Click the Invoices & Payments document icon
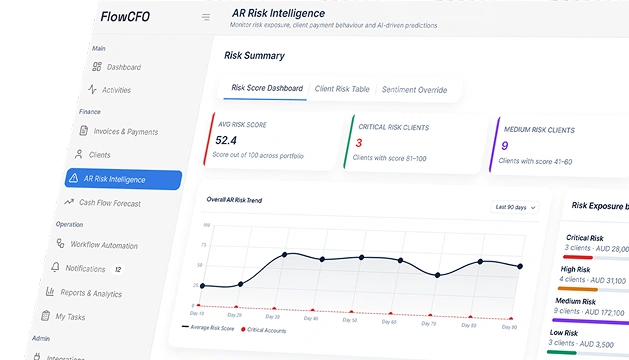 pos(83,130)
